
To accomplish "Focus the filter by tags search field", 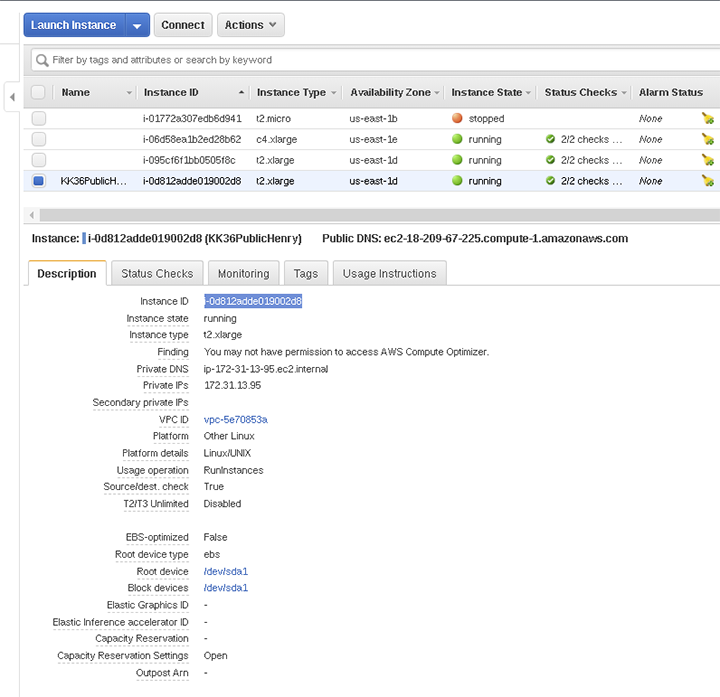I will 380,60.
